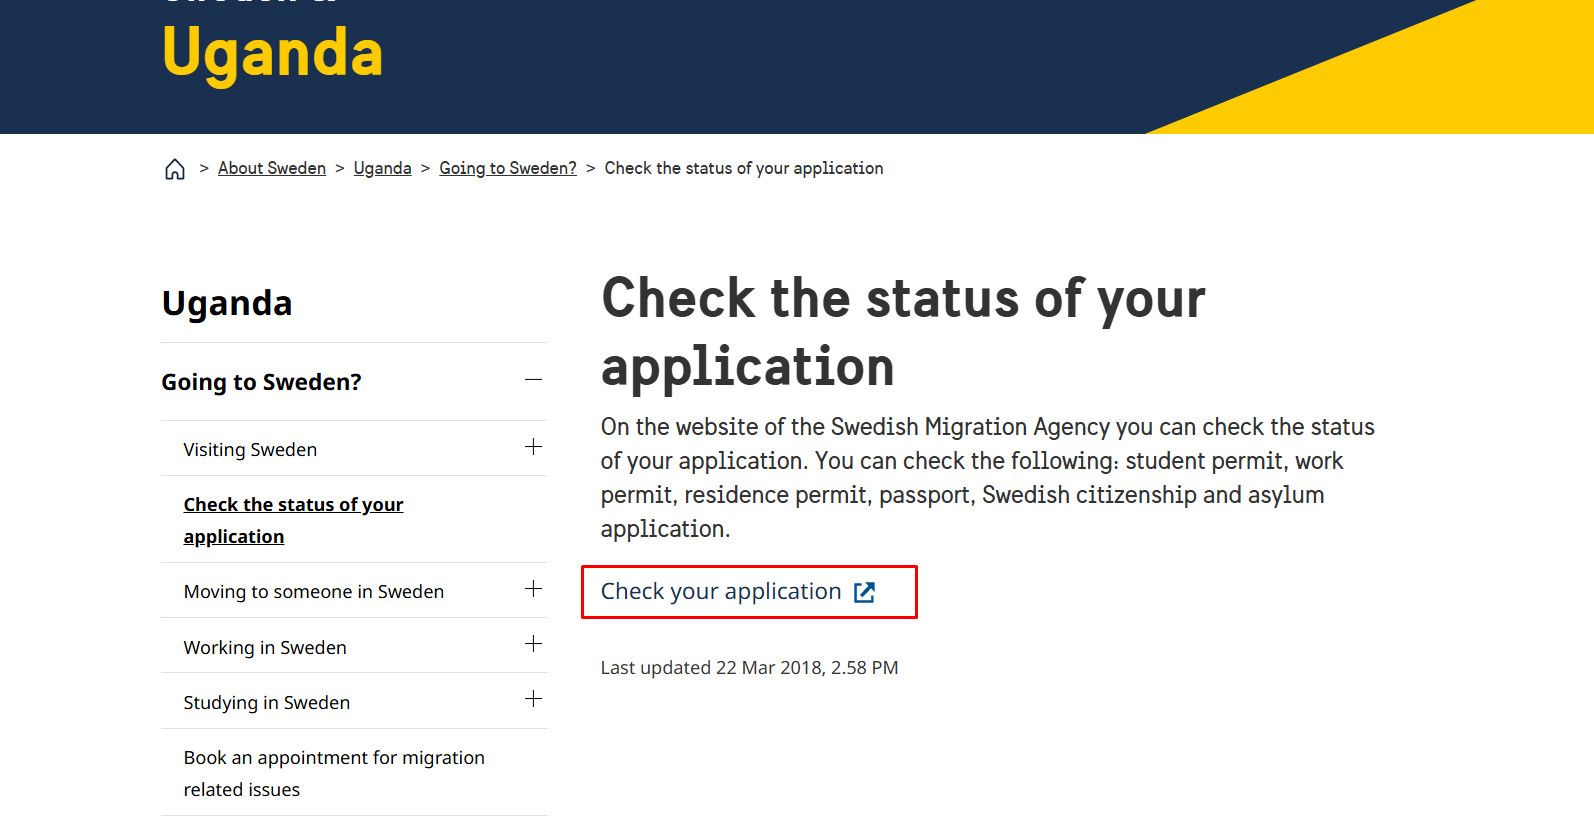Expand the Visiting Sweden submenu
Image resolution: width=1594 pixels, height=818 pixels.
coord(533,447)
